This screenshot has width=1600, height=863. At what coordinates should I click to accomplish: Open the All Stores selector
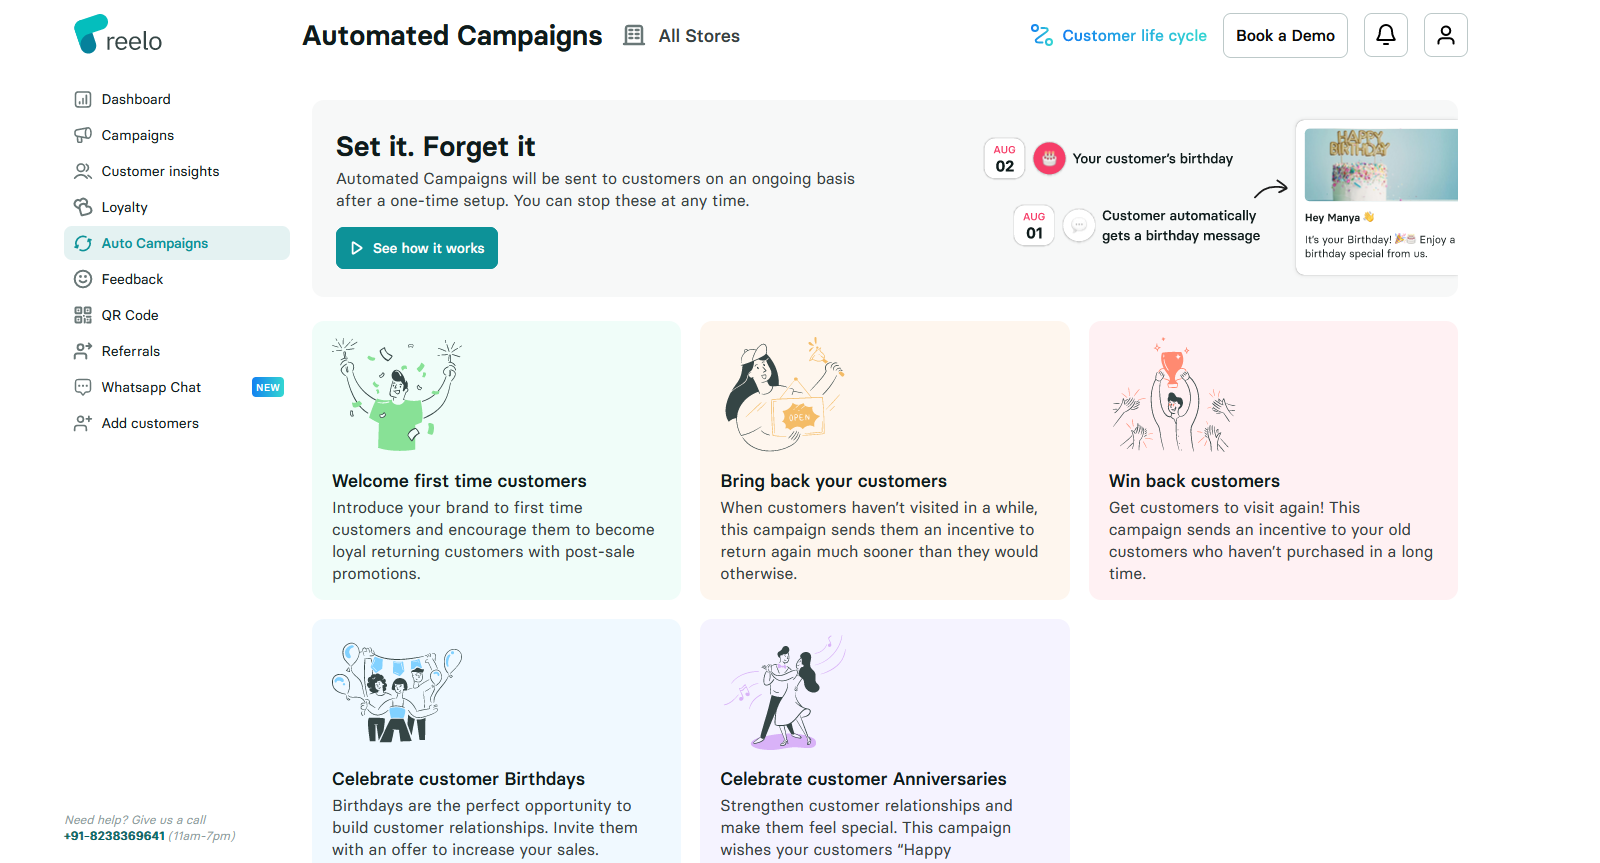(x=681, y=35)
